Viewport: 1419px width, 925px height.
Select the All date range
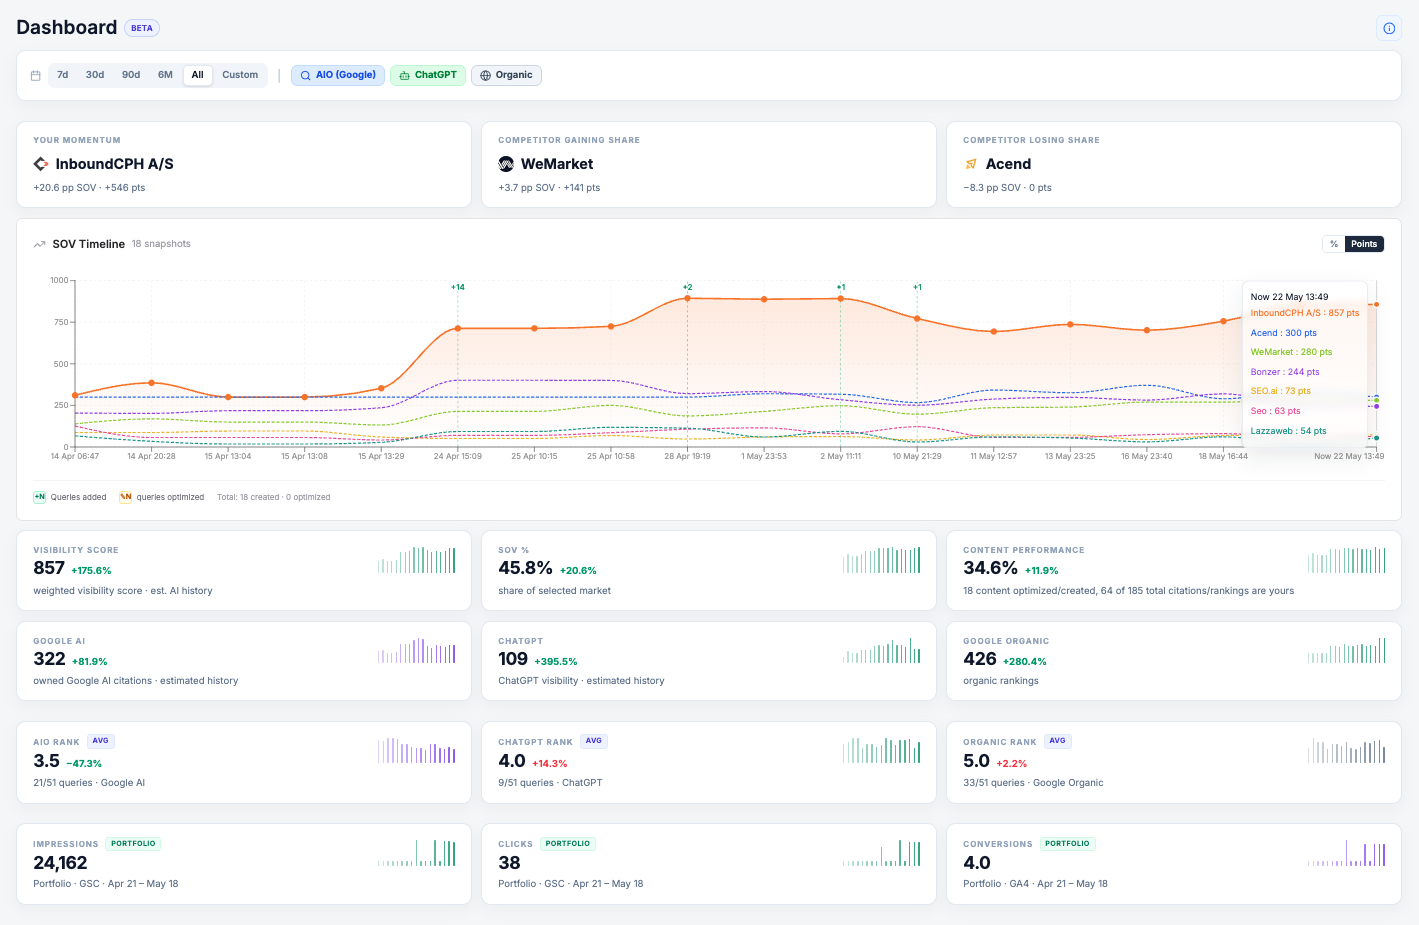(198, 75)
